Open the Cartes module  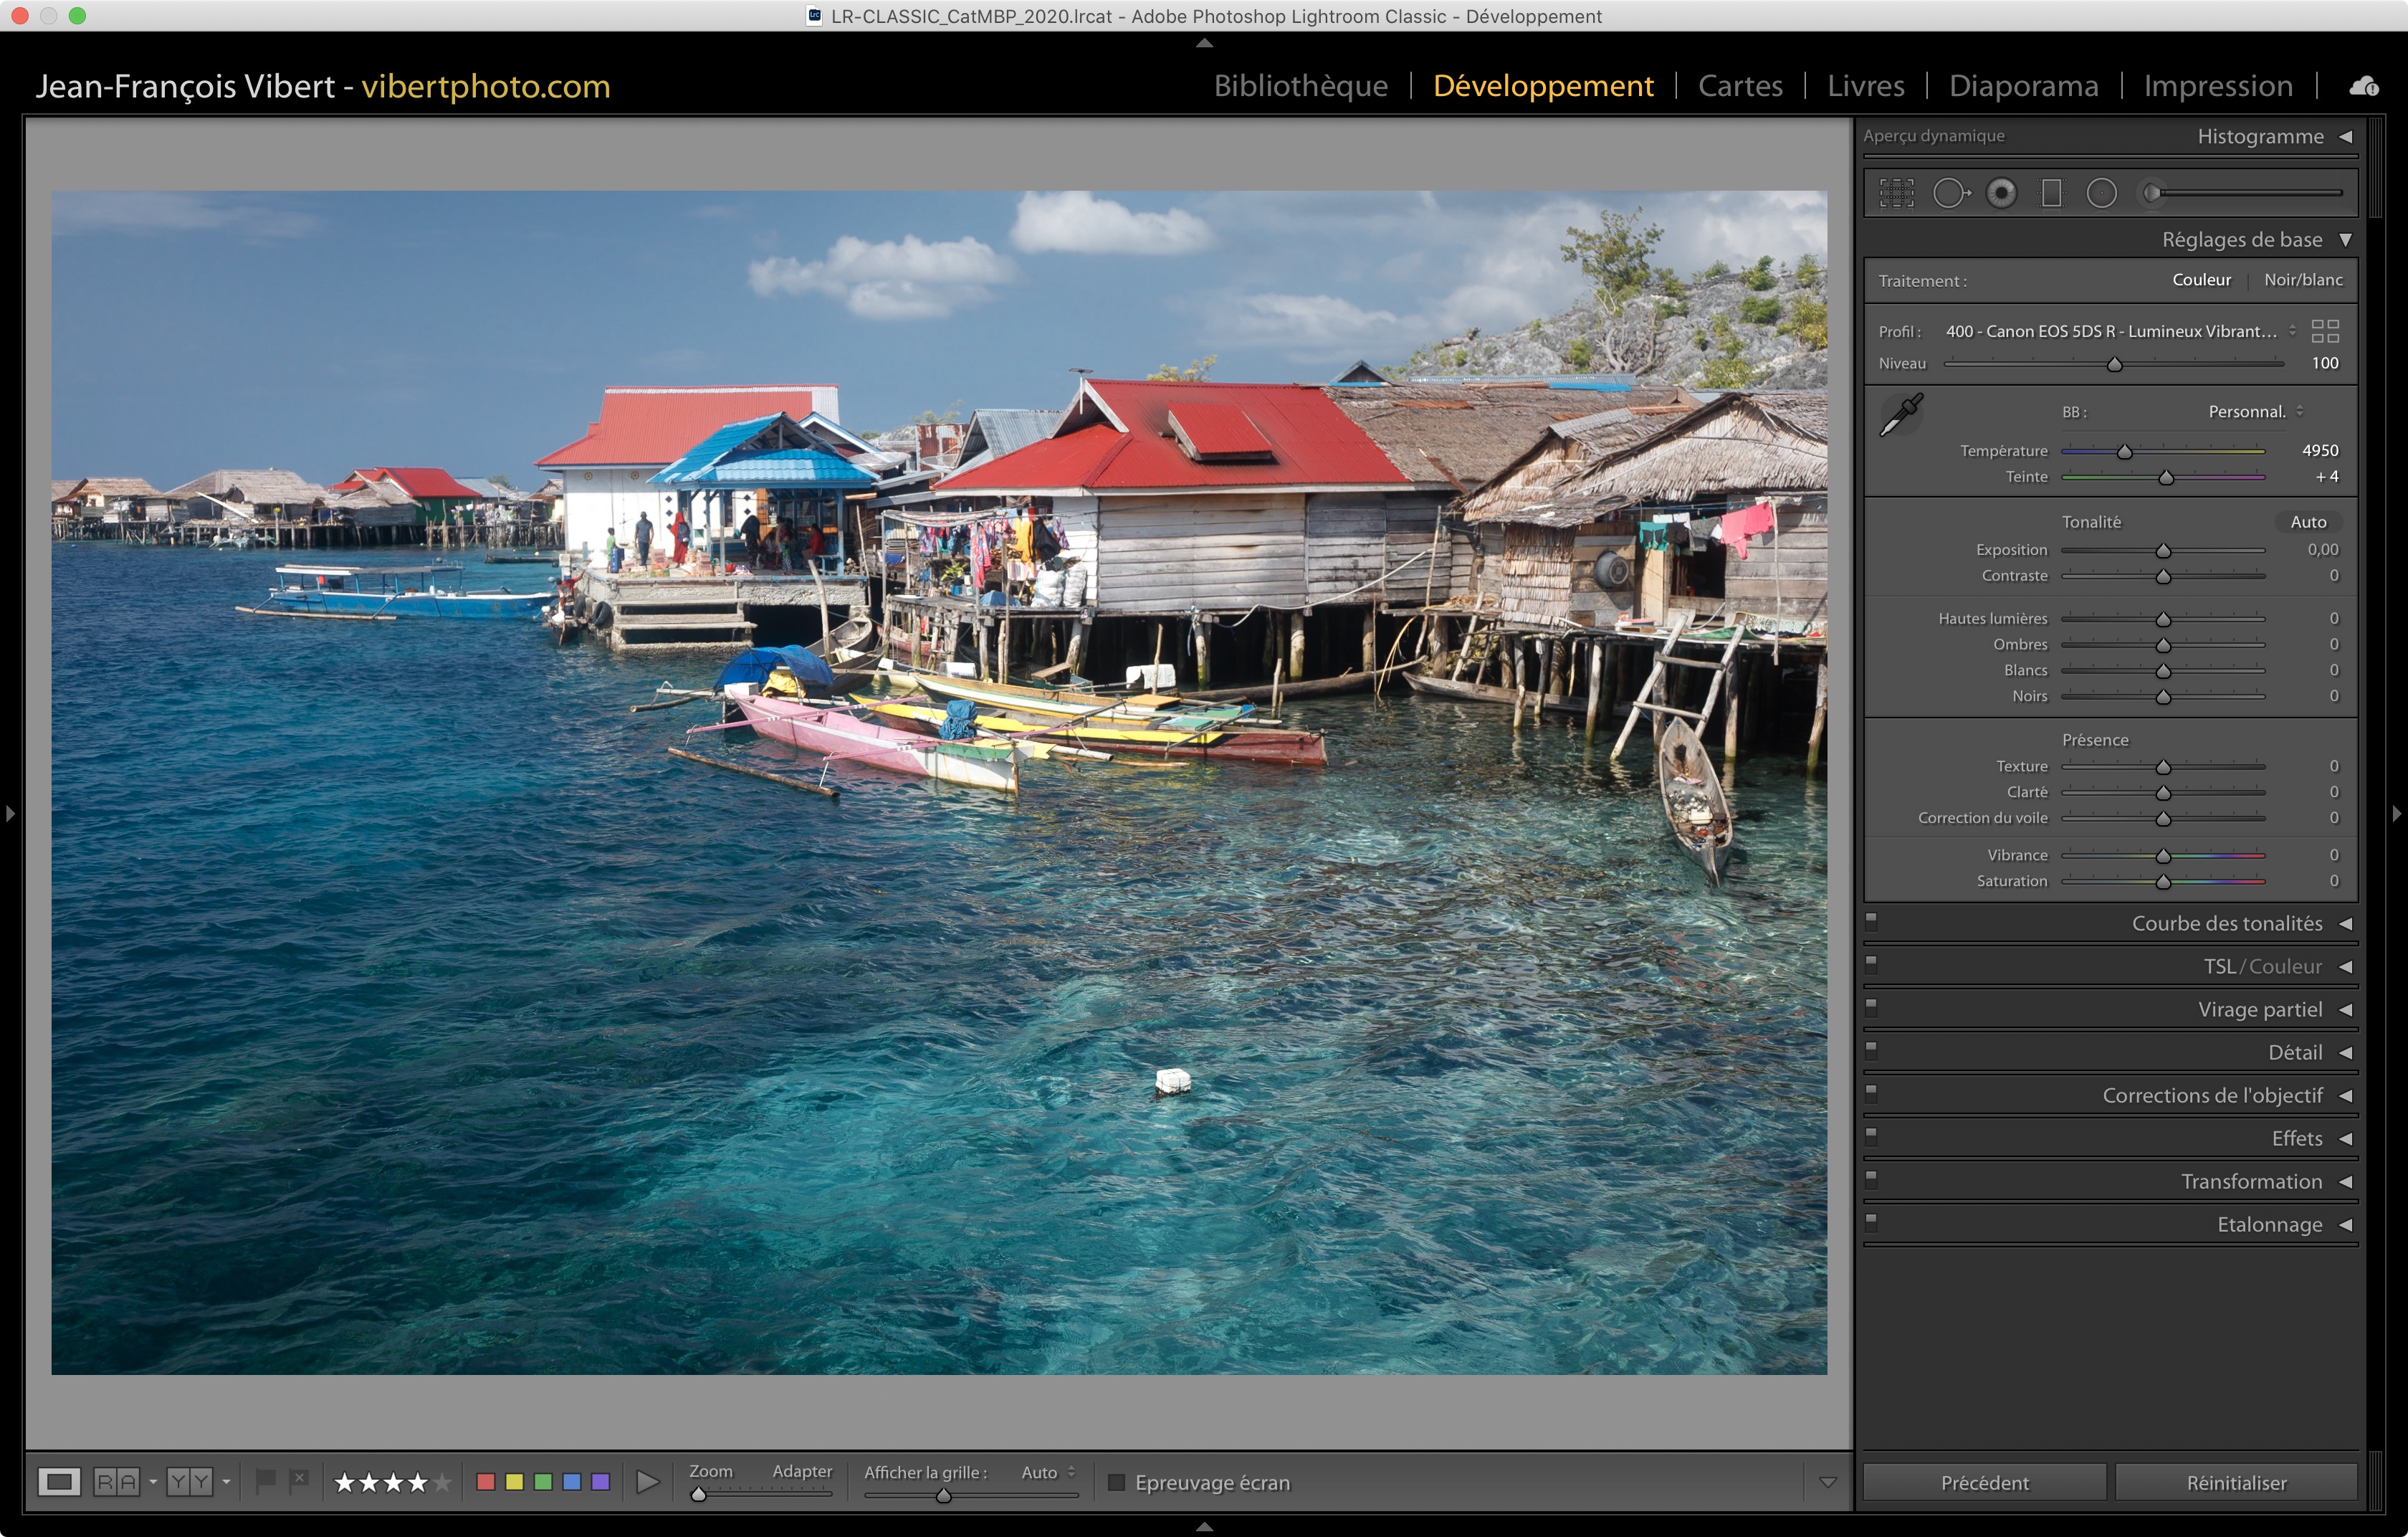pos(1740,86)
